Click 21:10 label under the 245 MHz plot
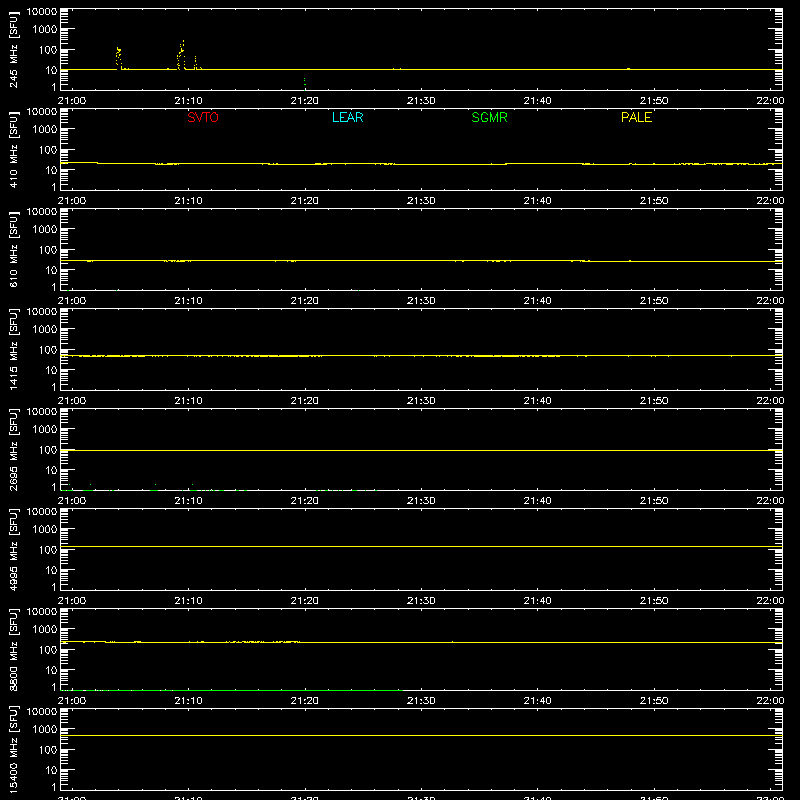The width and height of the screenshot is (800, 800). pos(188,101)
